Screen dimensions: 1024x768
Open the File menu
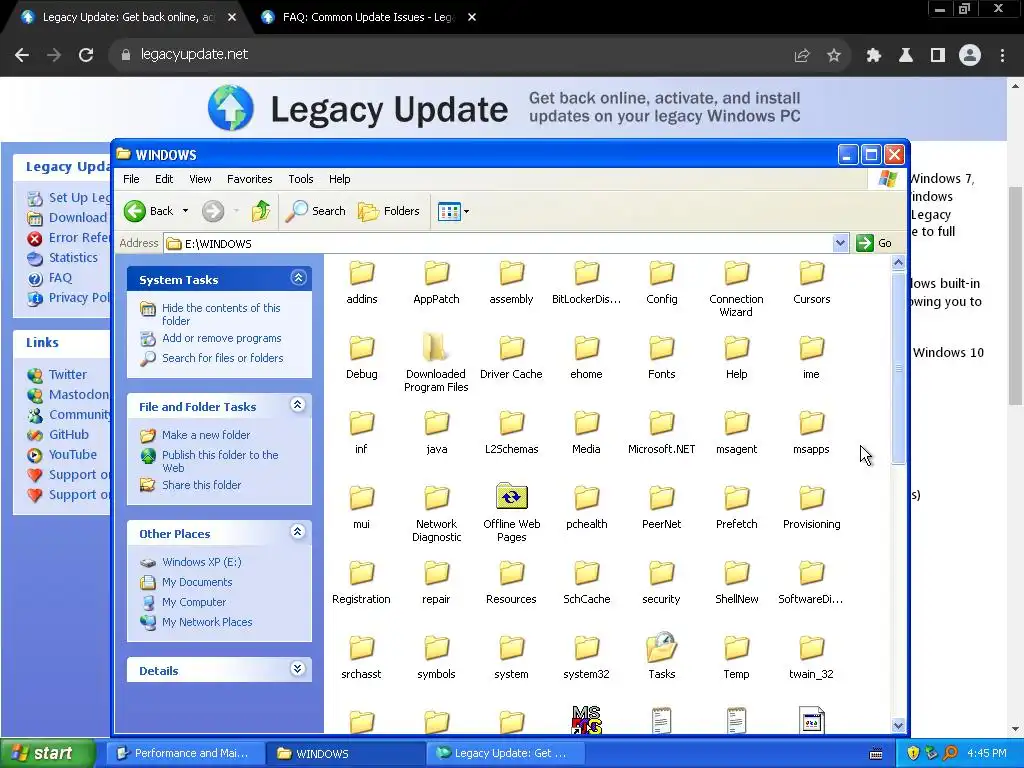tap(131, 179)
